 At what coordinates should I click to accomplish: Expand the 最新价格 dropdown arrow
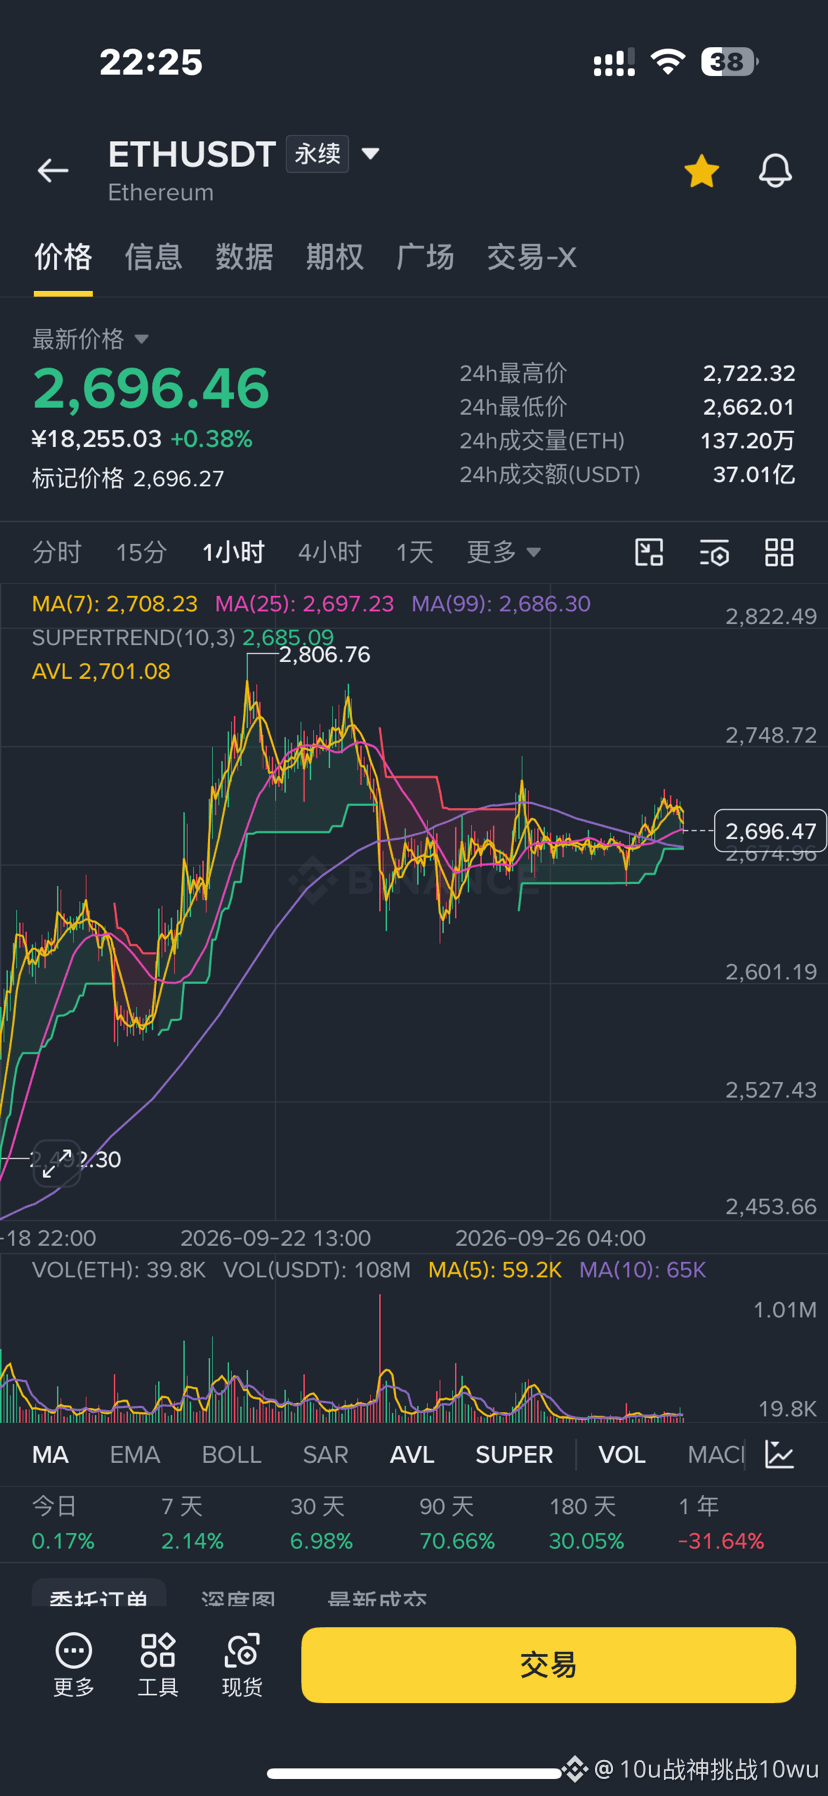pos(141,339)
